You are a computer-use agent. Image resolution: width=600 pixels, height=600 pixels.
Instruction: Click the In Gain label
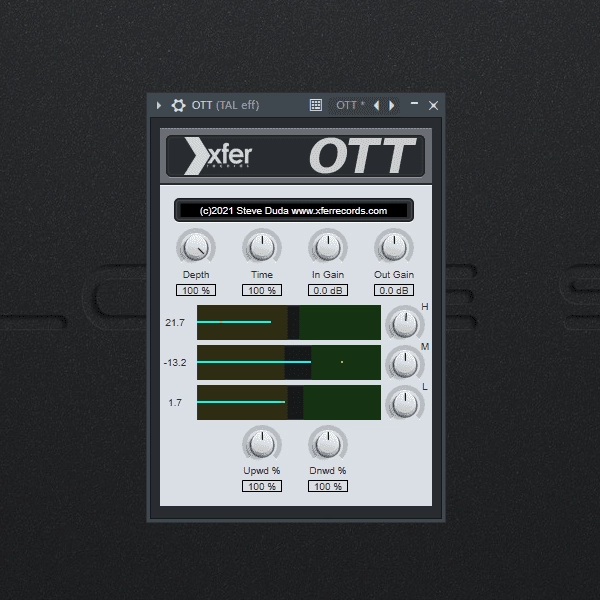328,275
